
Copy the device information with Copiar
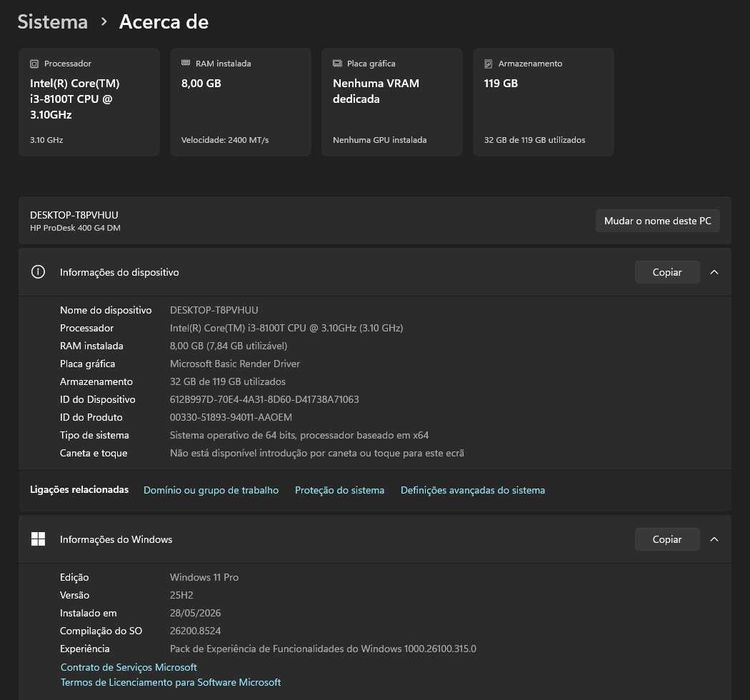(667, 272)
